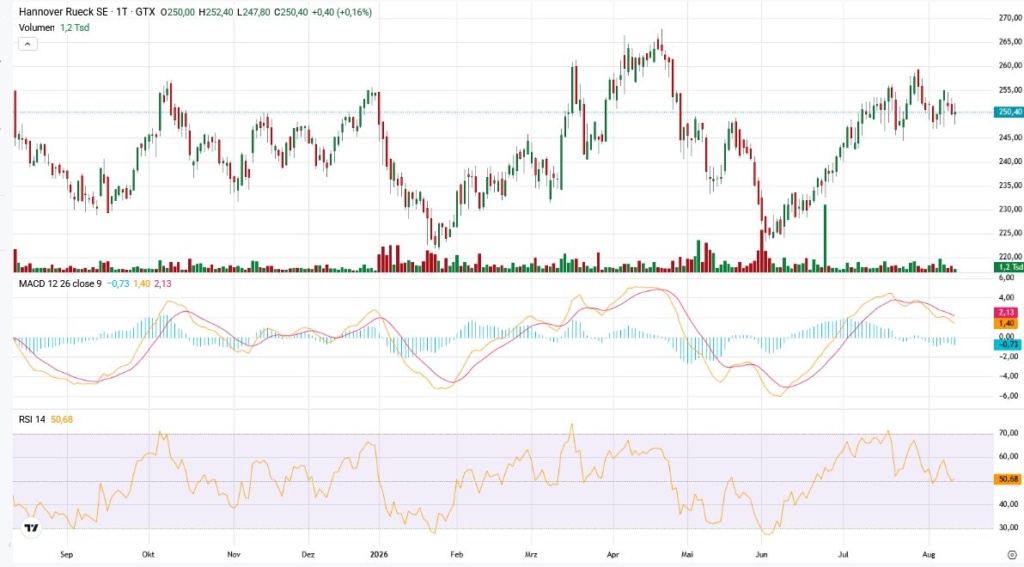The height and width of the screenshot is (567, 1024).
Task: Click the 40,00 RSI scale label
Action: pos(1008,504)
